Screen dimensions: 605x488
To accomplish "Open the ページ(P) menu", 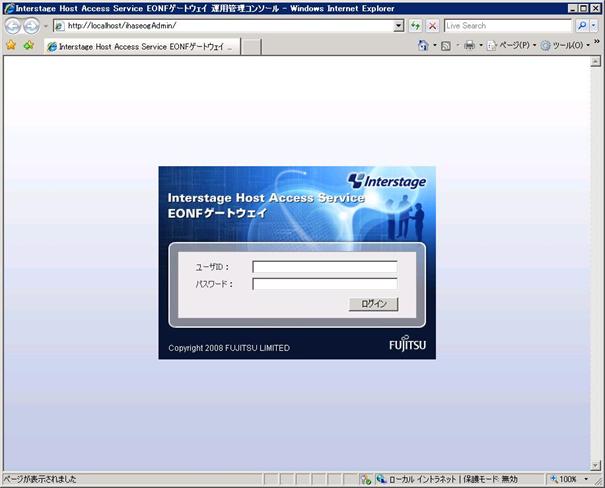I will (512, 46).
